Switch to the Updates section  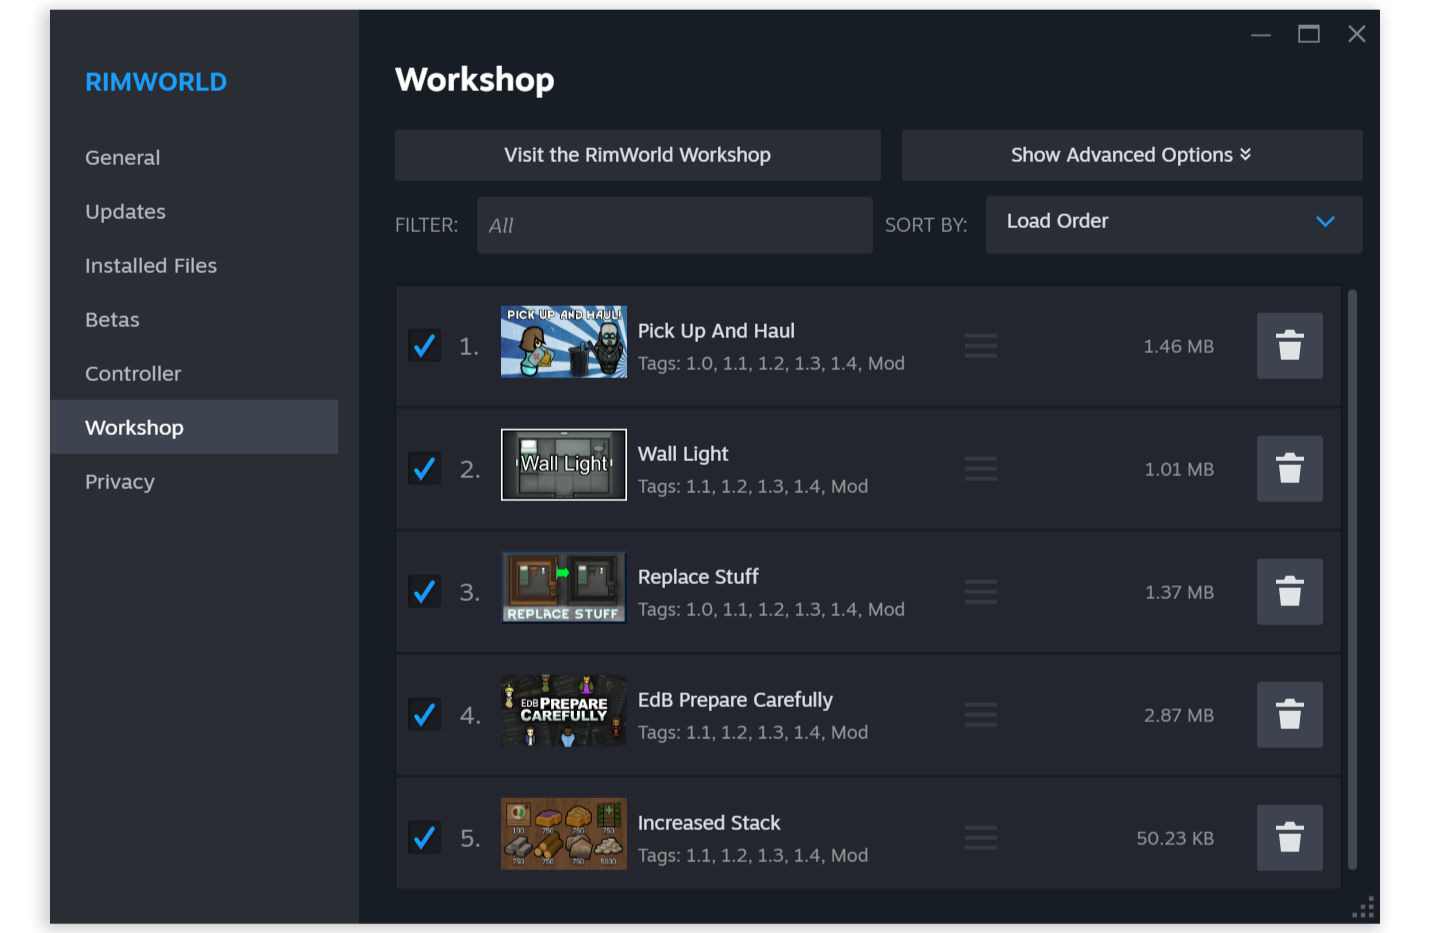pyautogui.click(x=194, y=212)
